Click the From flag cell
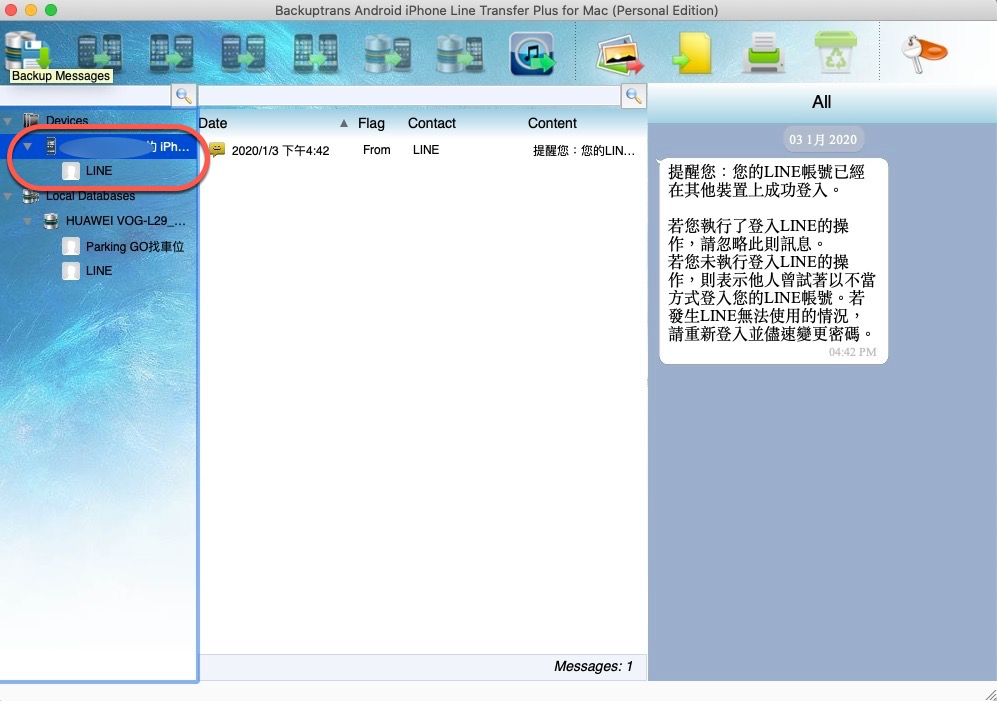 [x=376, y=149]
